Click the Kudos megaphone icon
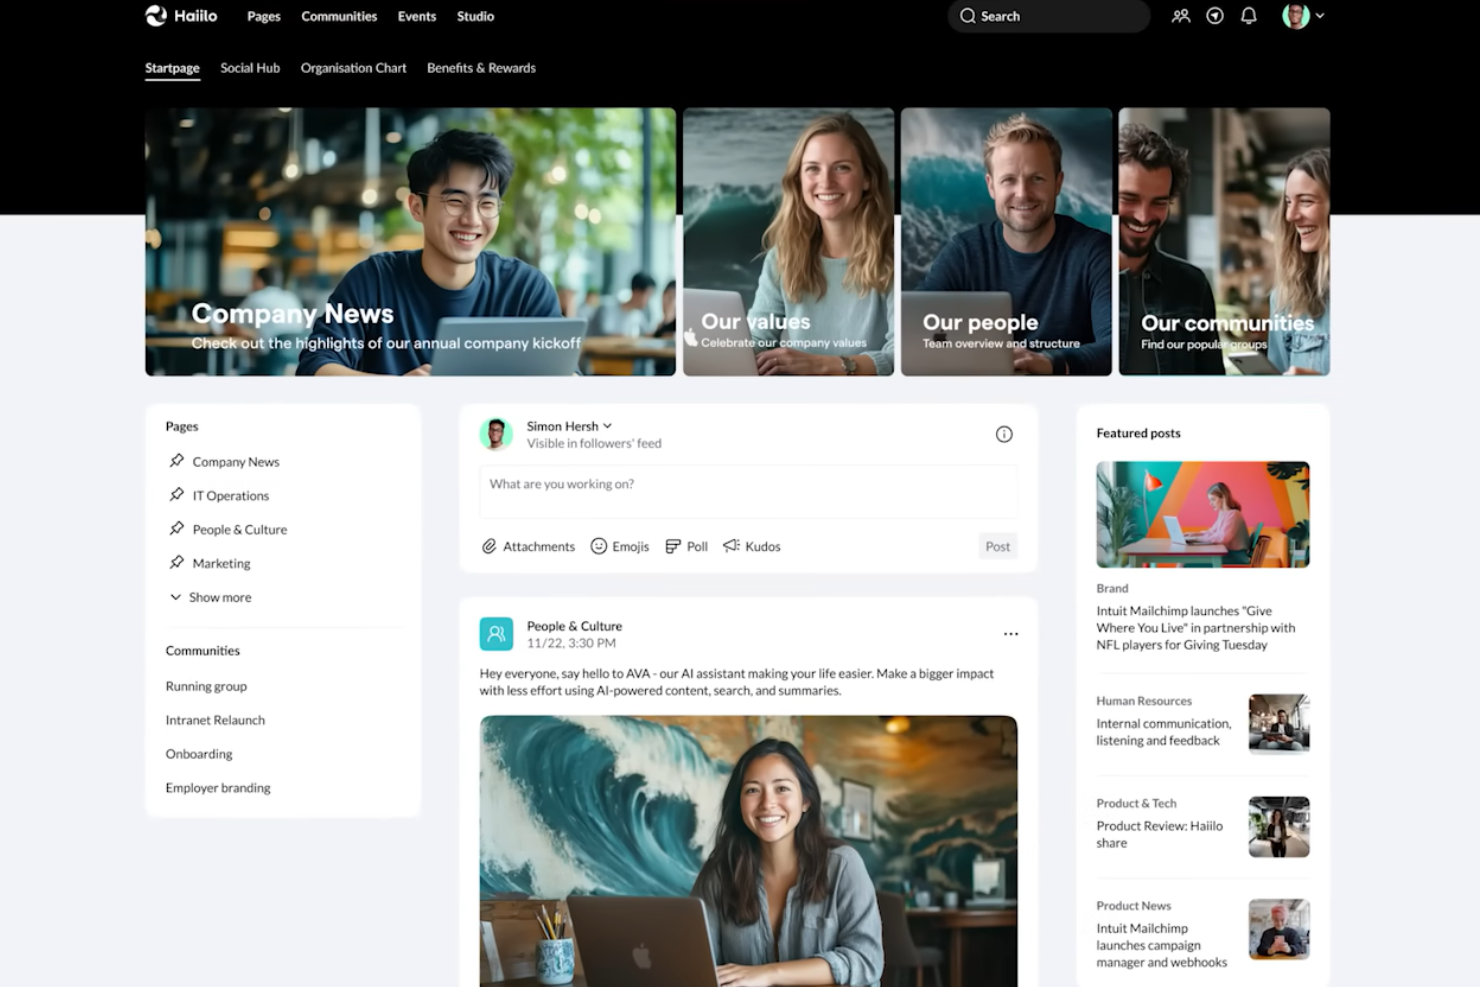Image resolution: width=1480 pixels, height=987 pixels. coord(732,546)
